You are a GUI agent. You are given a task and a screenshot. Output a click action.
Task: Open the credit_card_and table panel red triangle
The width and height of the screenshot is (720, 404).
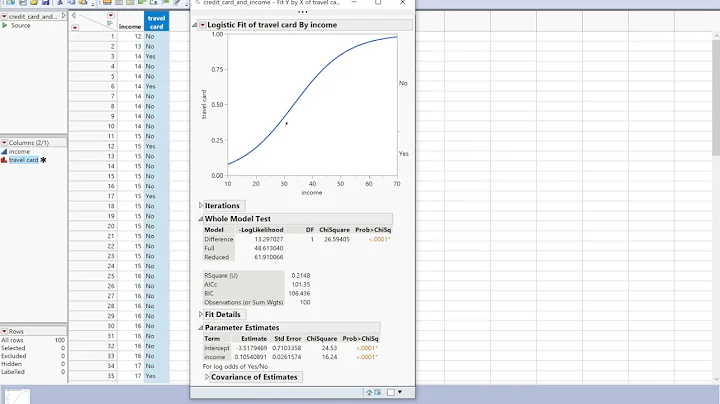coord(4,16)
